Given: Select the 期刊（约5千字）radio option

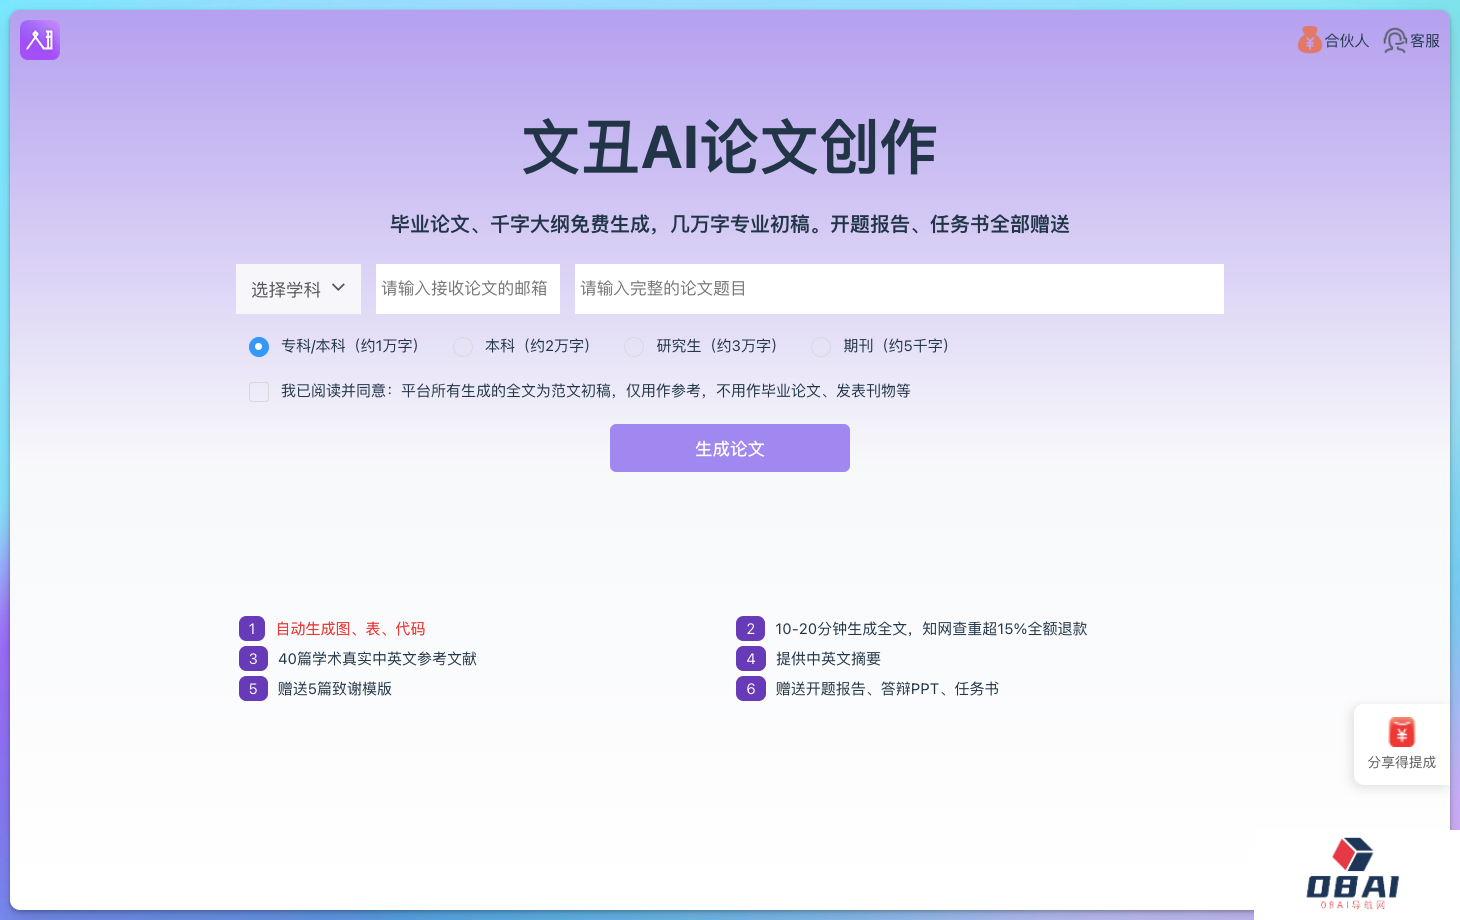Looking at the screenshot, I should click(x=821, y=346).
